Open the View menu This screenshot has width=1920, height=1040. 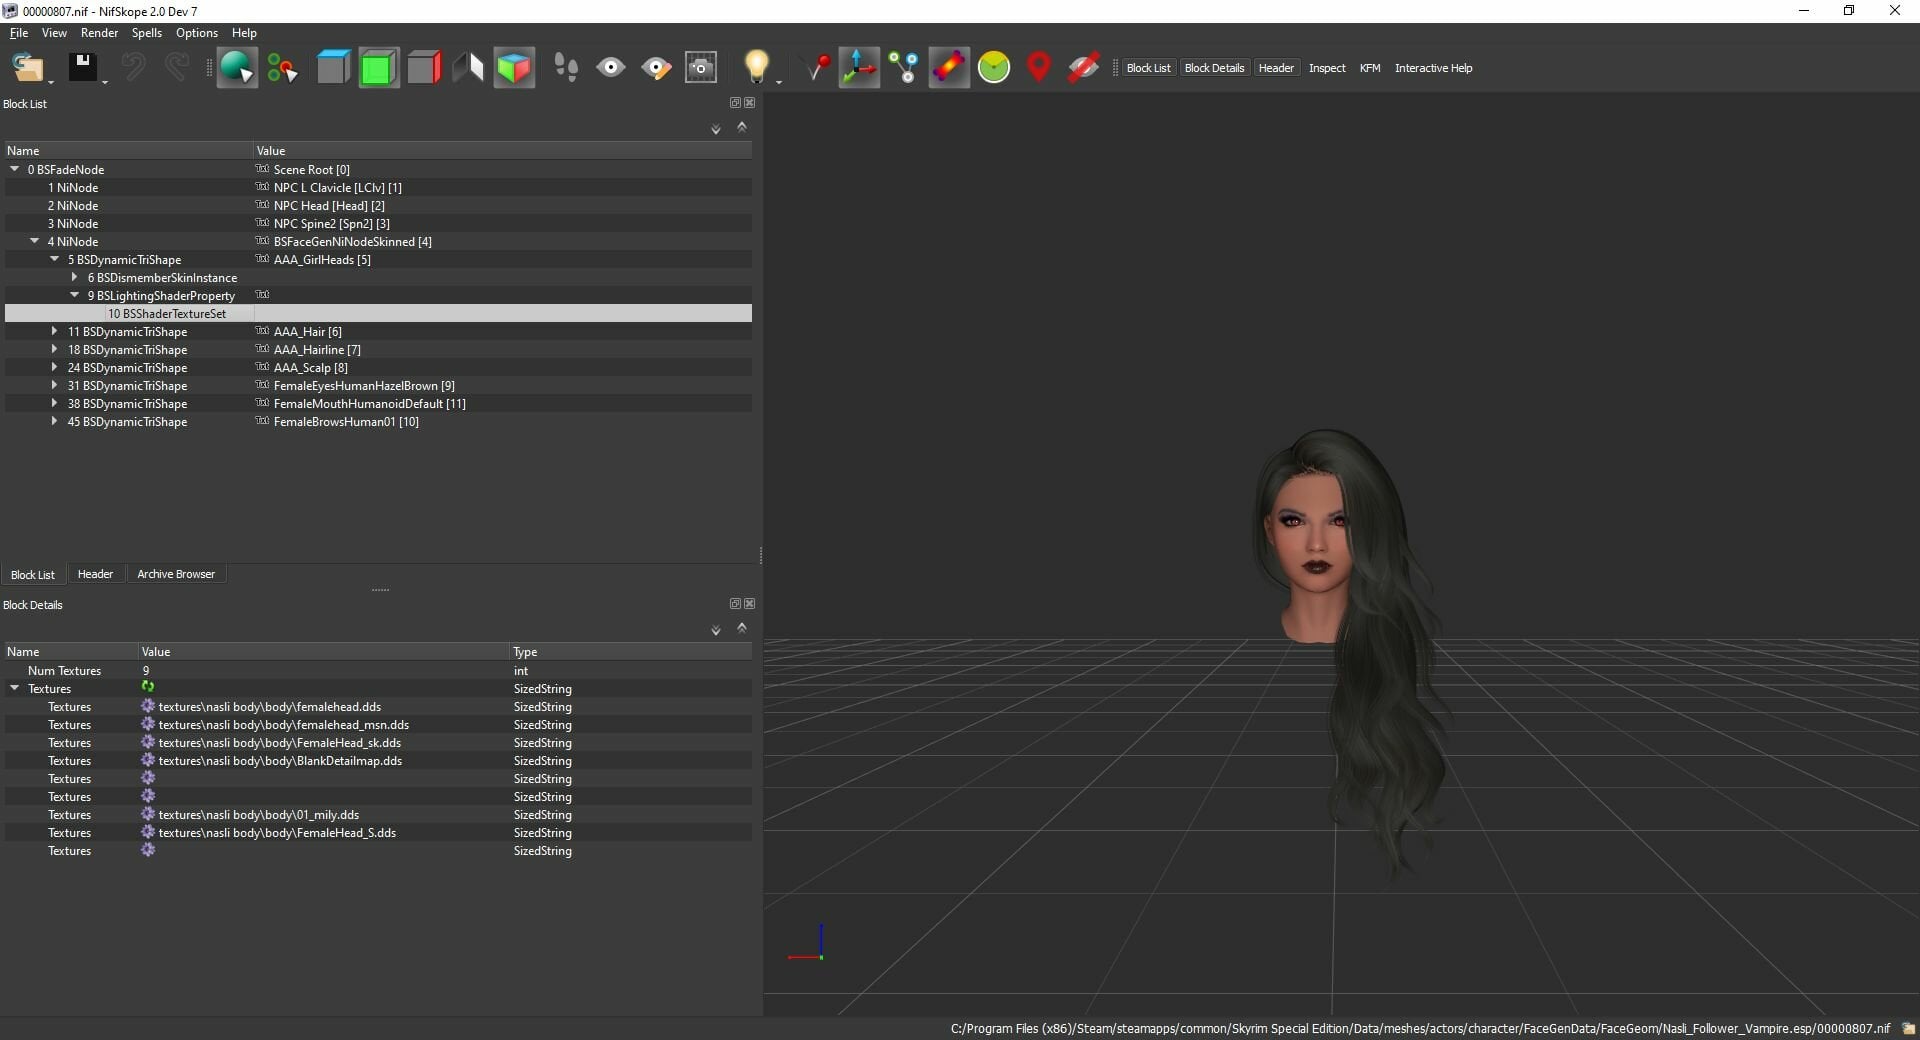[54, 33]
